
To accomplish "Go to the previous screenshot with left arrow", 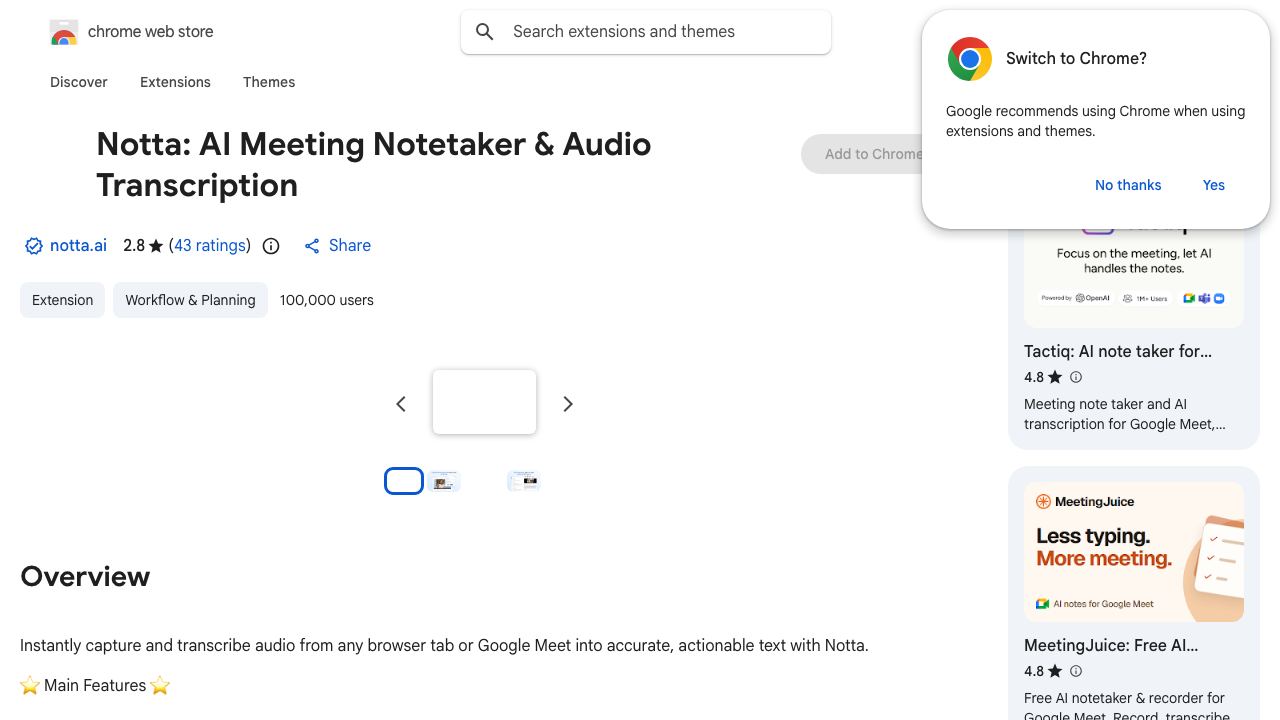I will [401, 404].
